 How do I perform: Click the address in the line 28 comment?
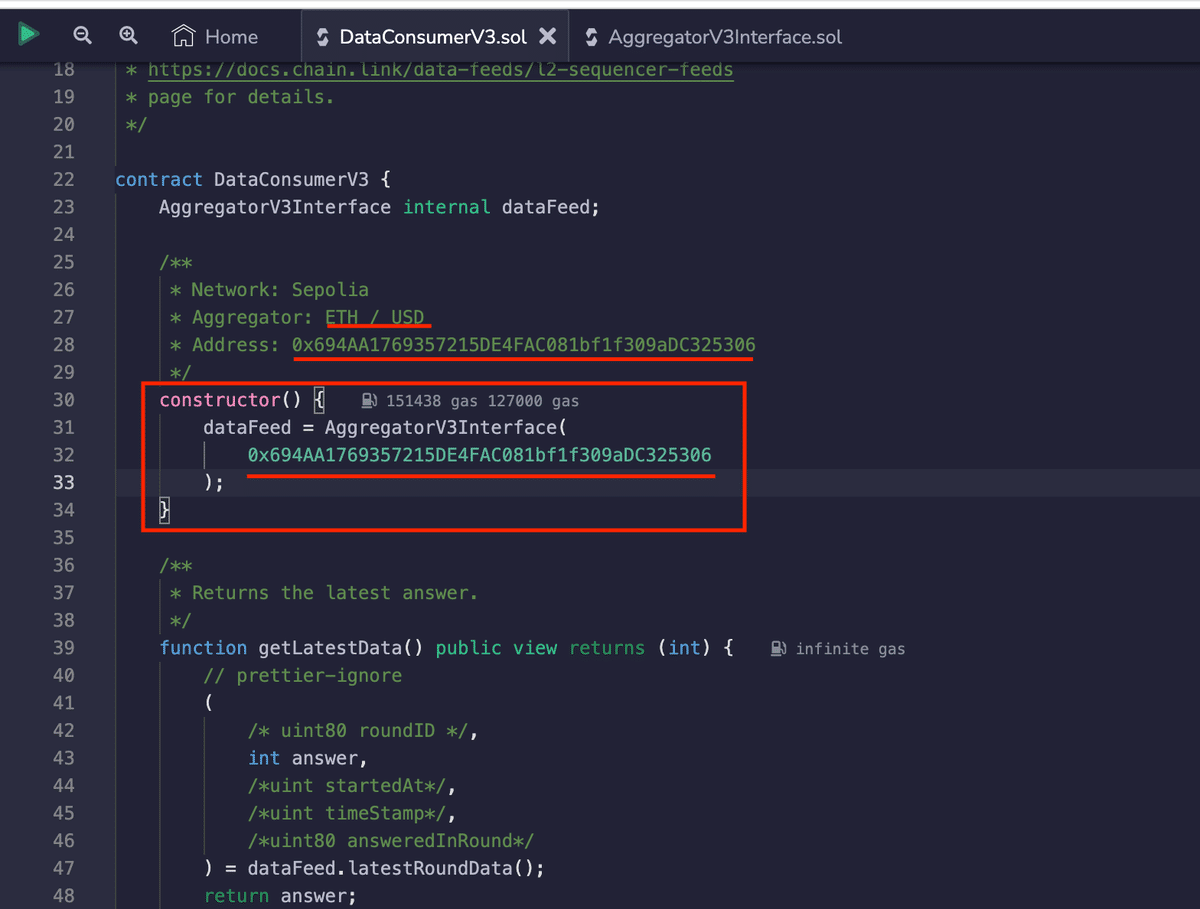pyautogui.click(x=524, y=345)
